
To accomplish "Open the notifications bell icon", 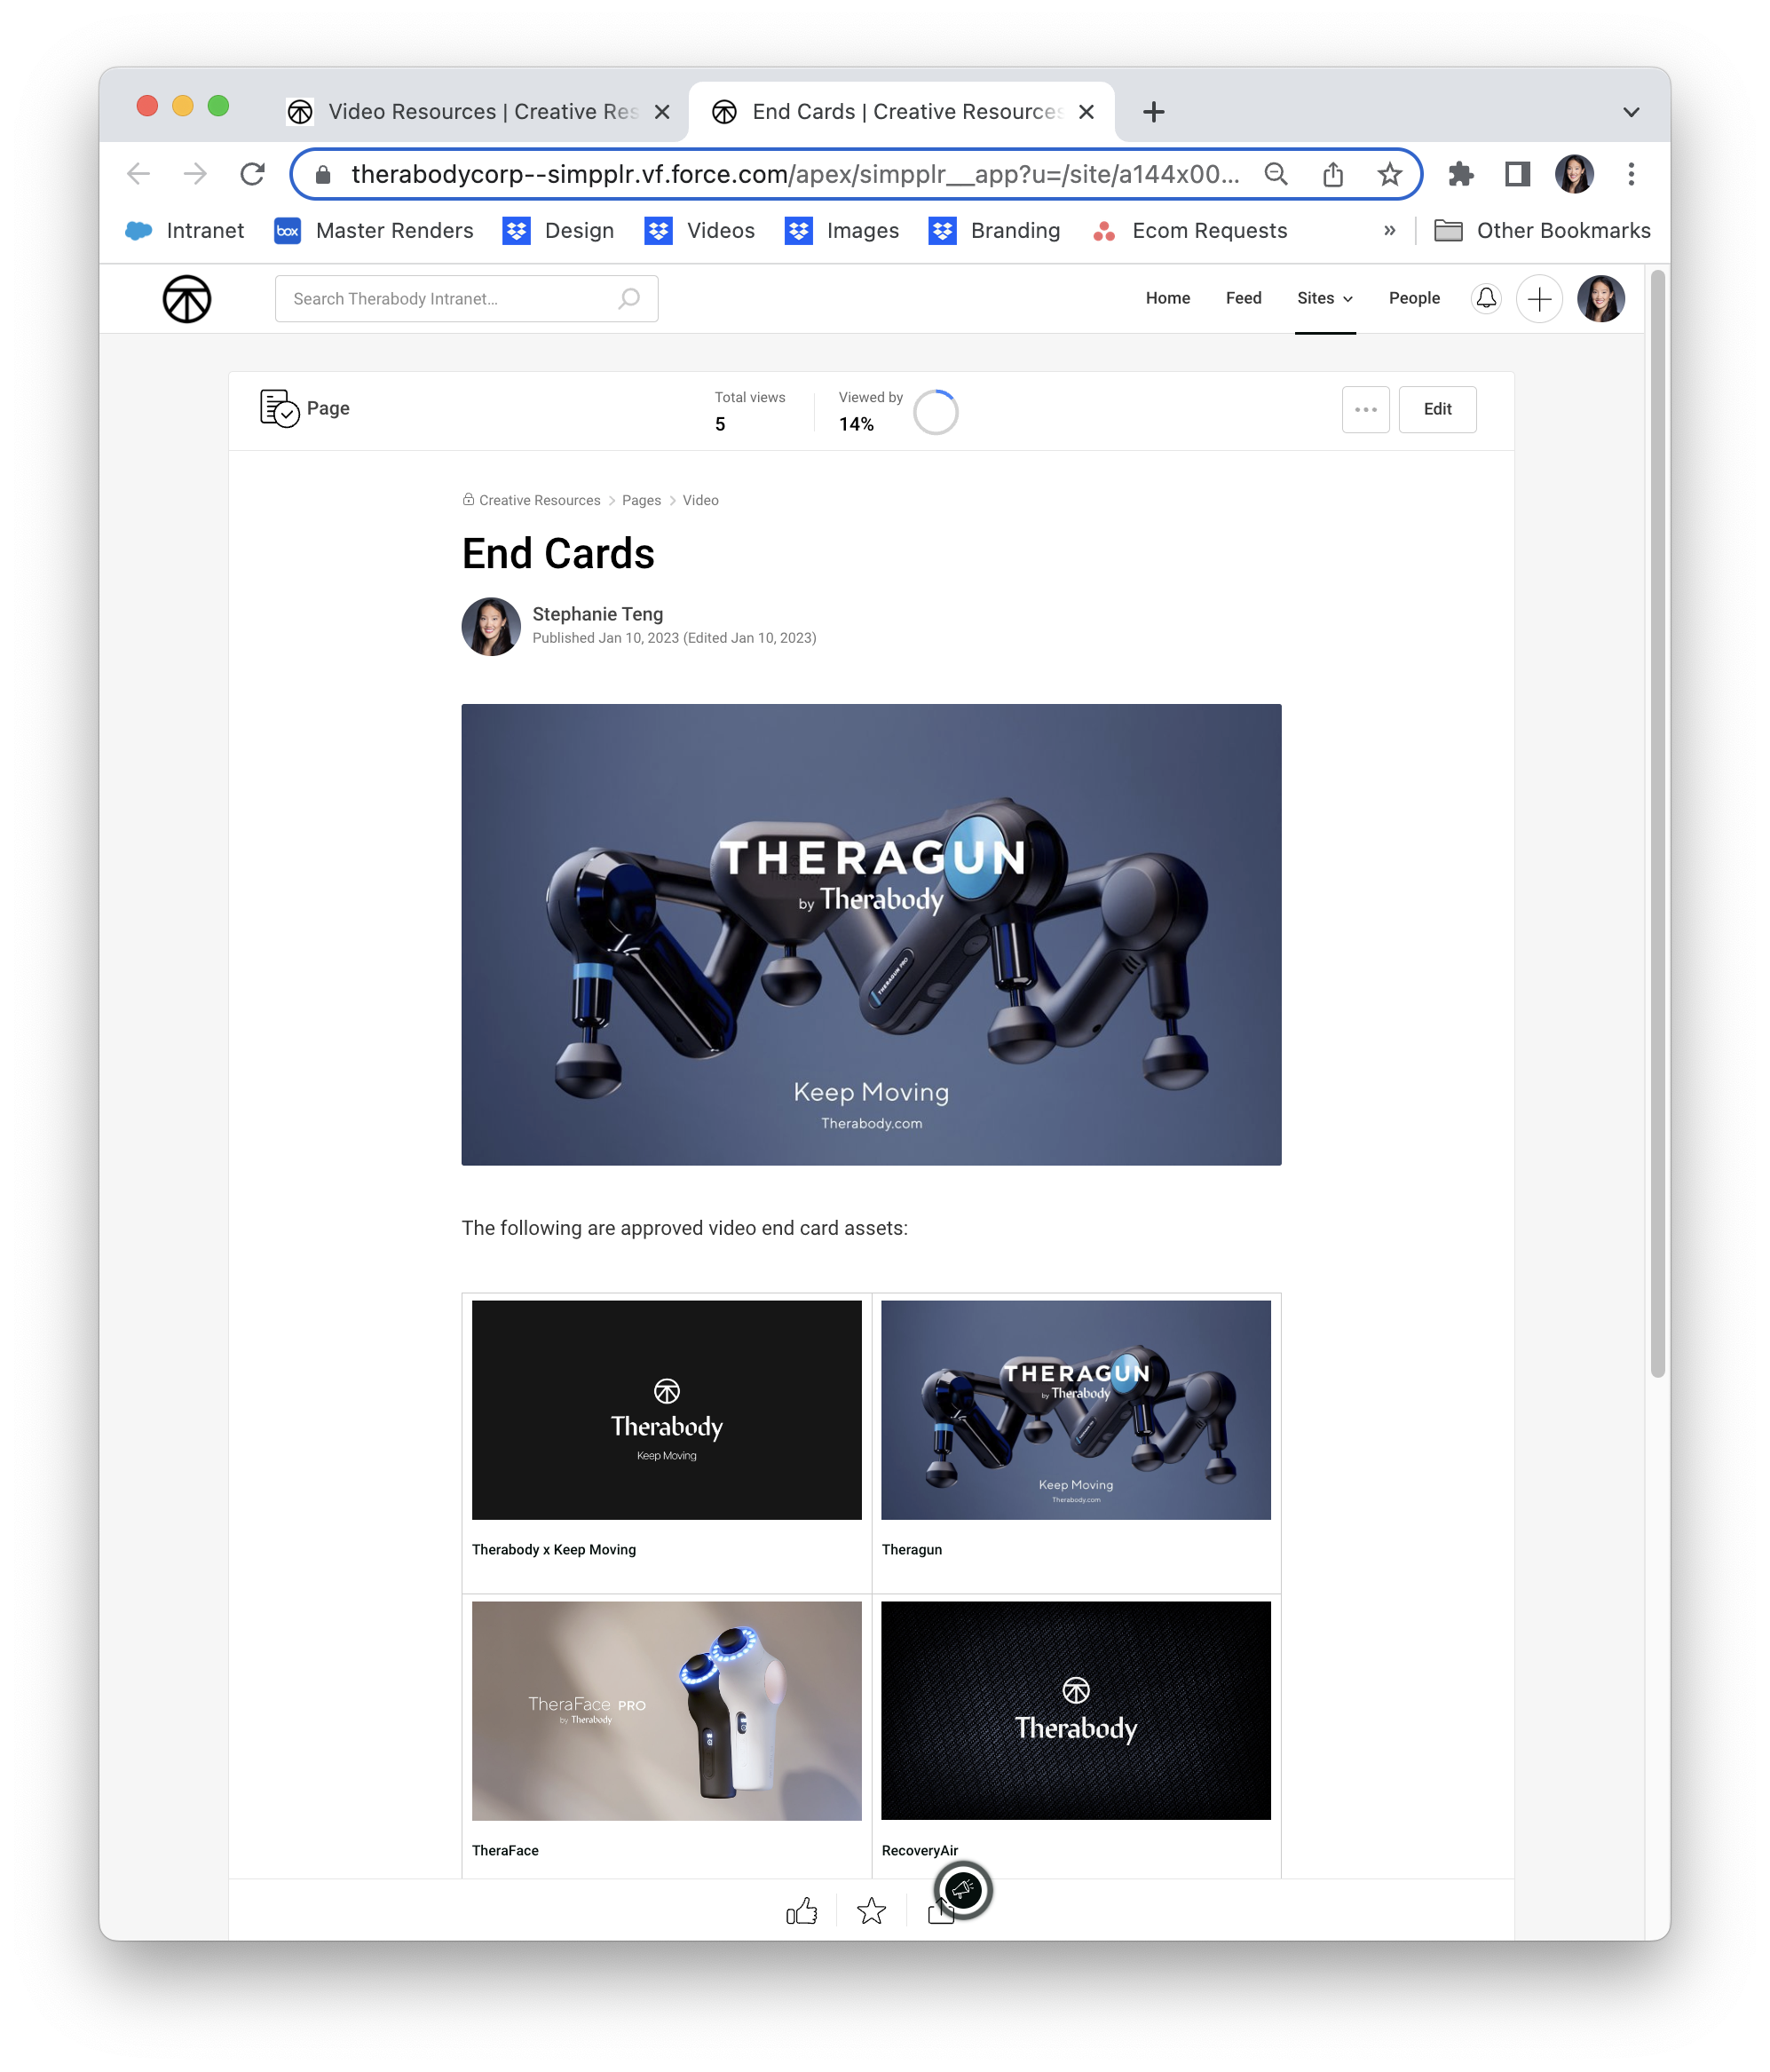I will pyautogui.click(x=1486, y=298).
